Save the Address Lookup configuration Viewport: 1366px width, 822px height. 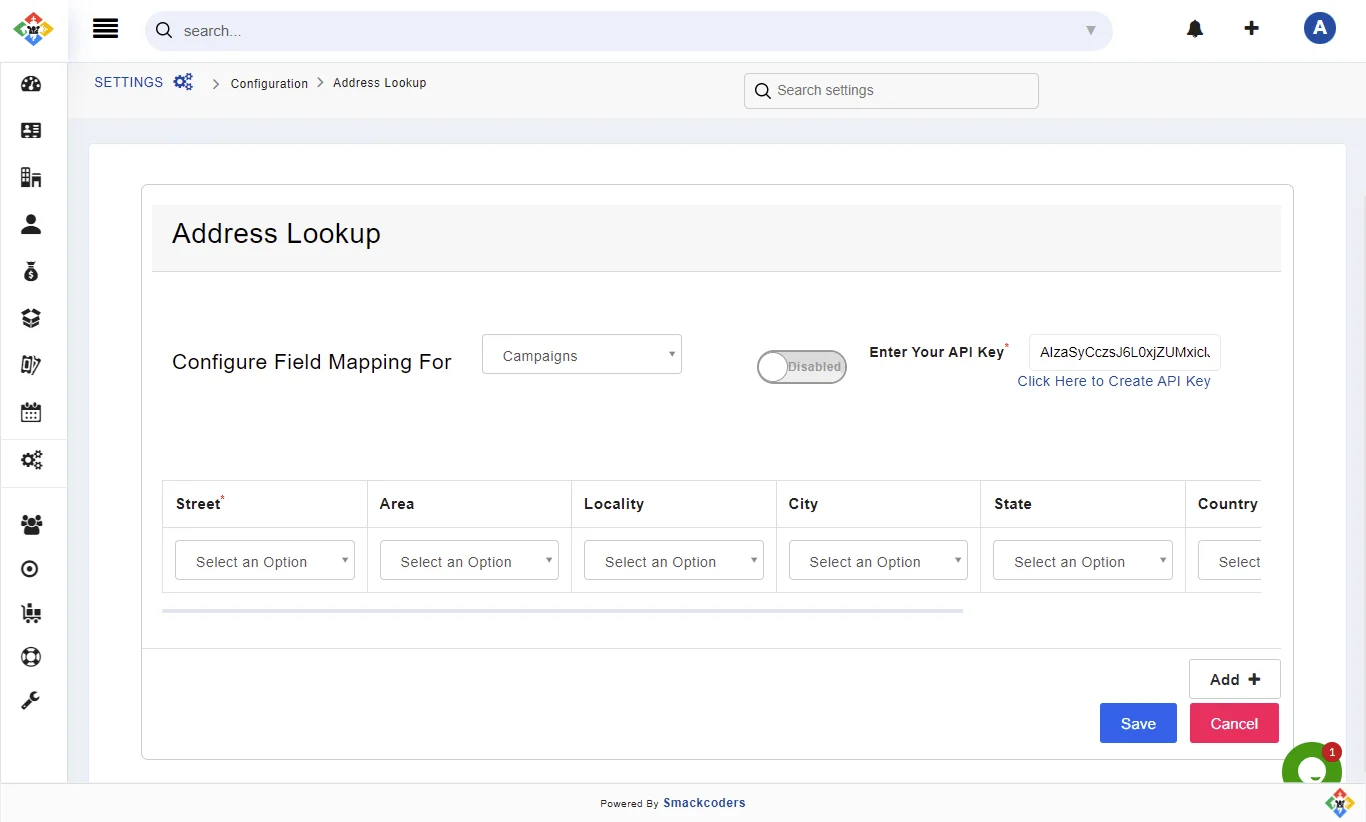[1138, 723]
